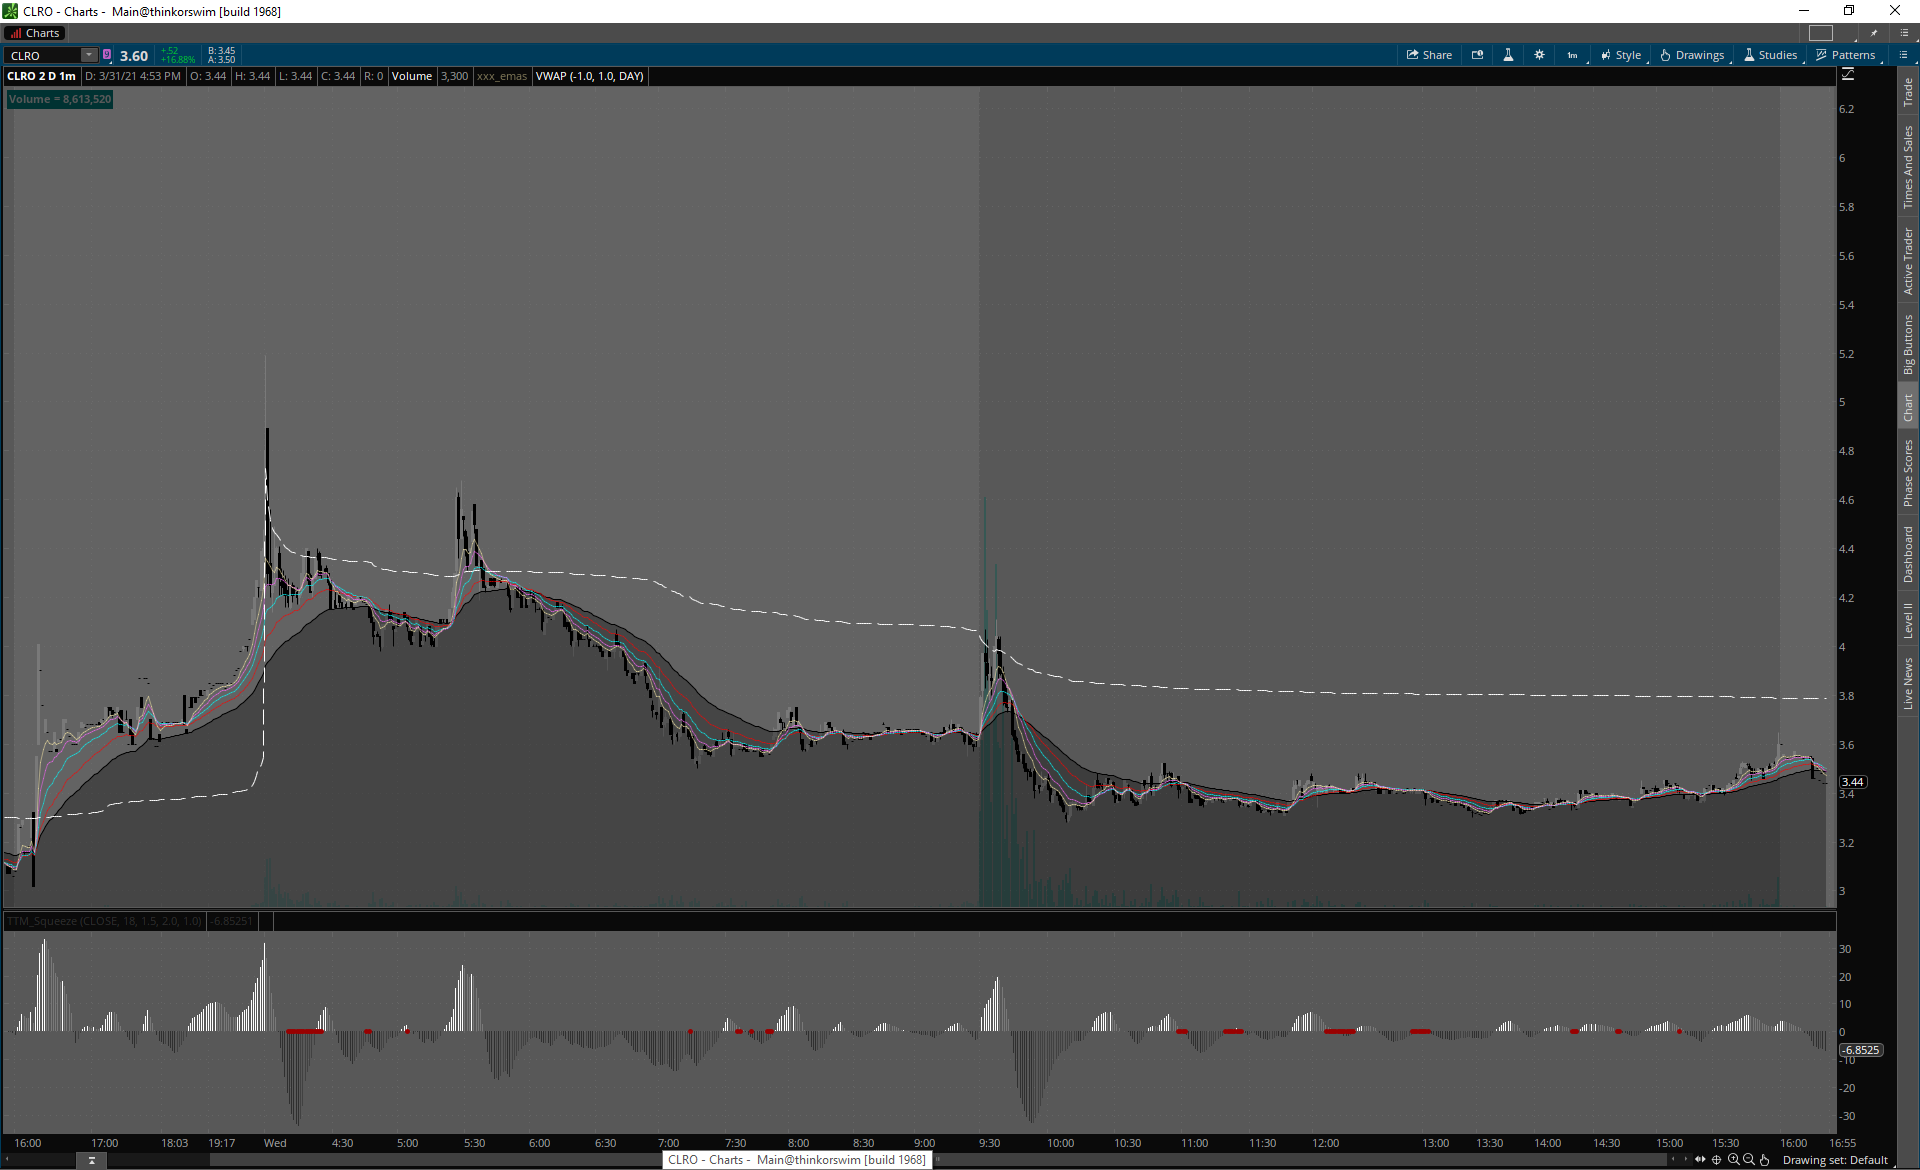Open chart settings gear icon
Screen dimensions: 1920x1170
pyautogui.click(x=1539, y=55)
